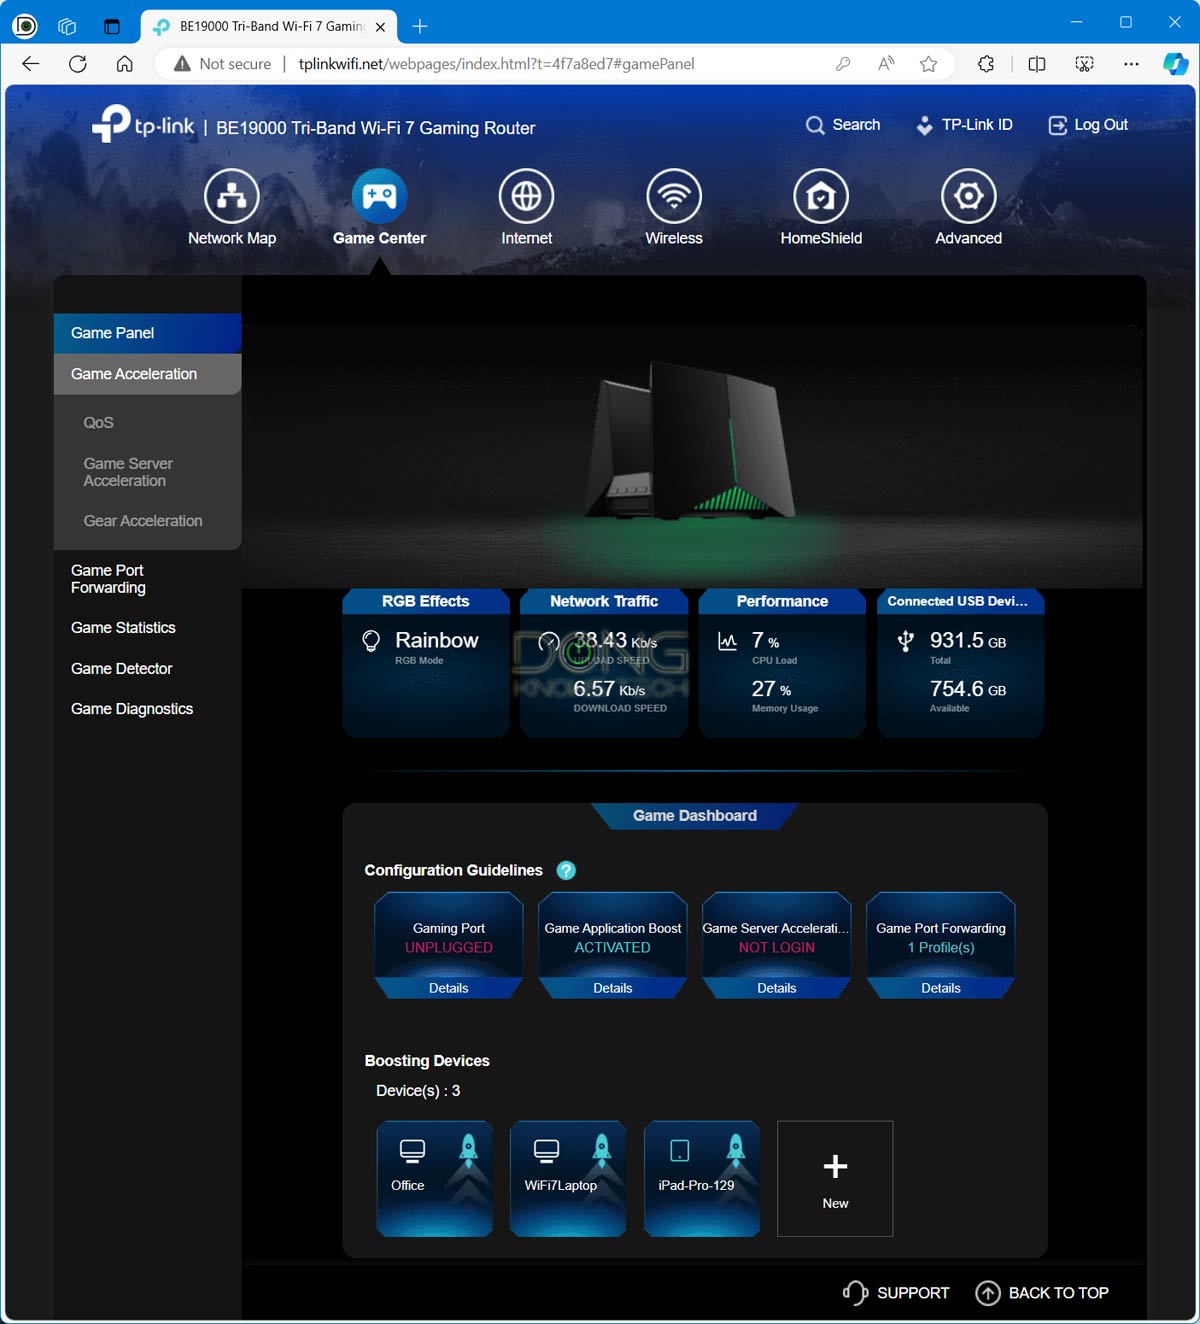This screenshot has width=1200, height=1324.
Task: Toggle browser Split screen icon
Action: [1037, 64]
